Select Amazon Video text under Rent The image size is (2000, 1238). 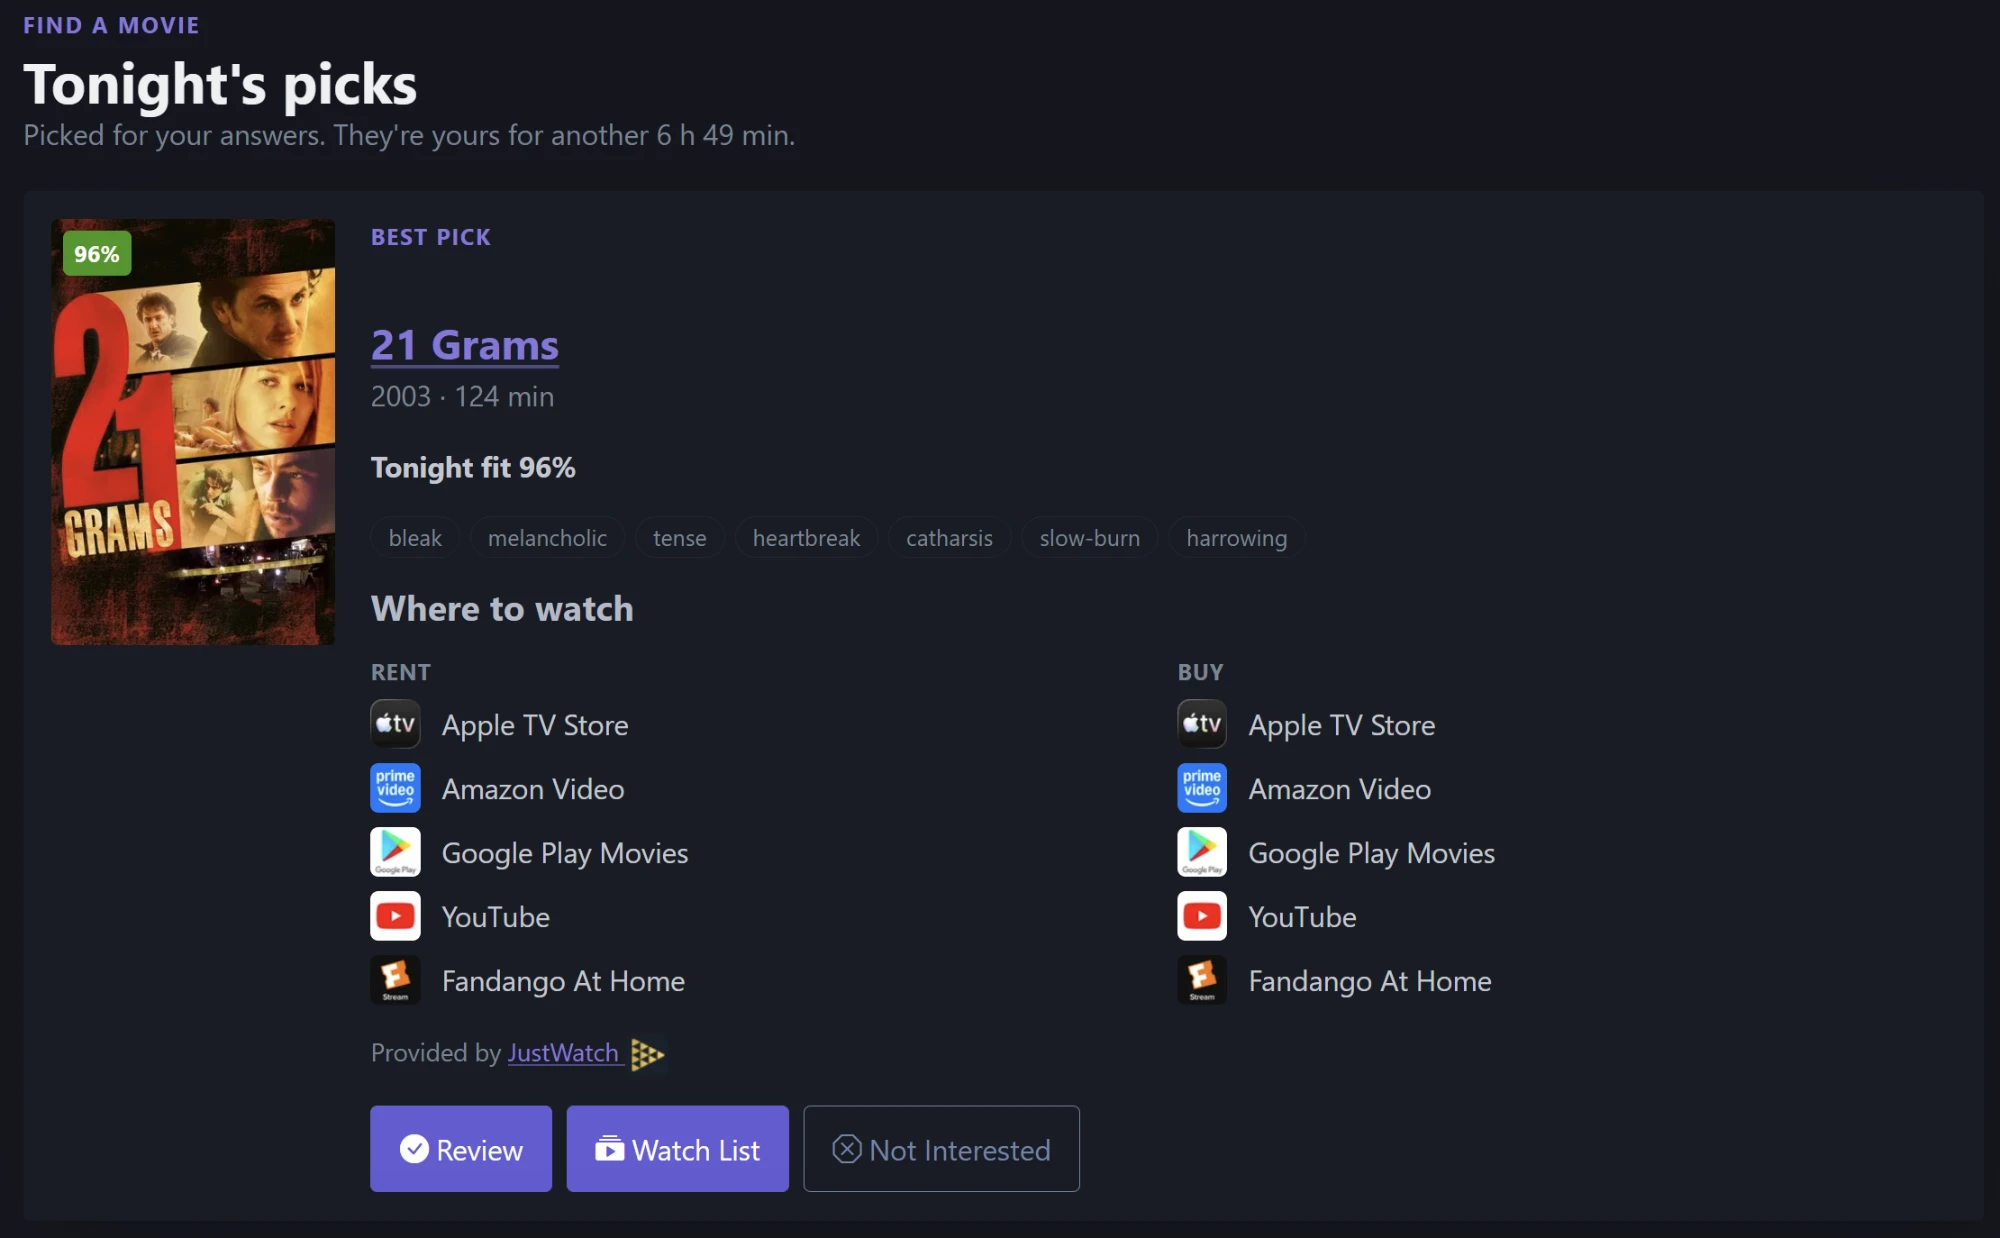[533, 789]
